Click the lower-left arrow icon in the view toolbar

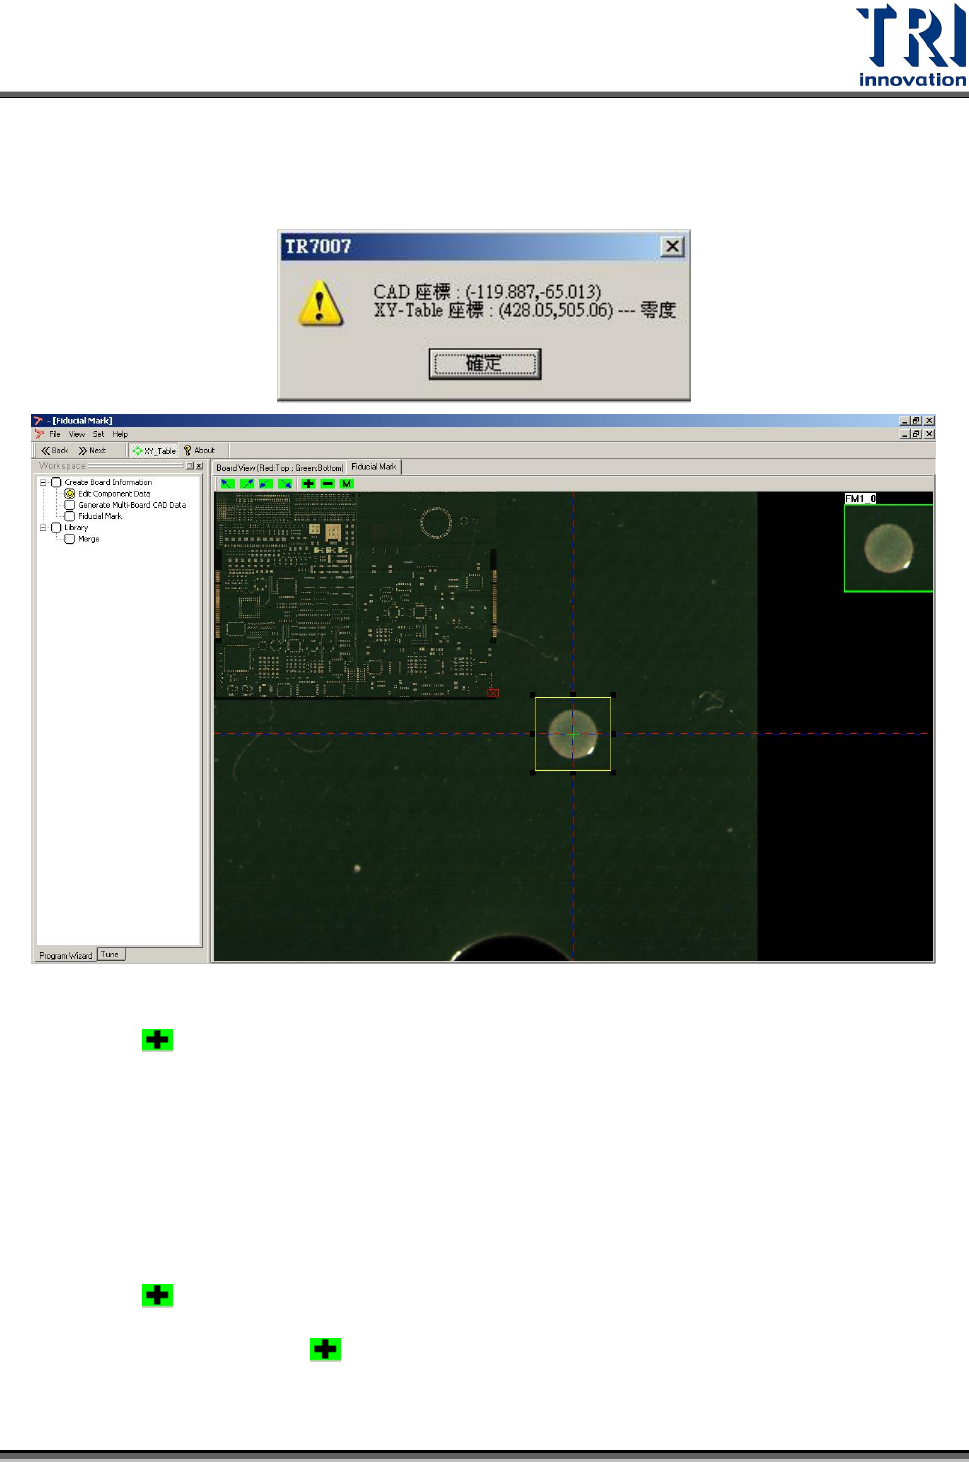(266, 484)
